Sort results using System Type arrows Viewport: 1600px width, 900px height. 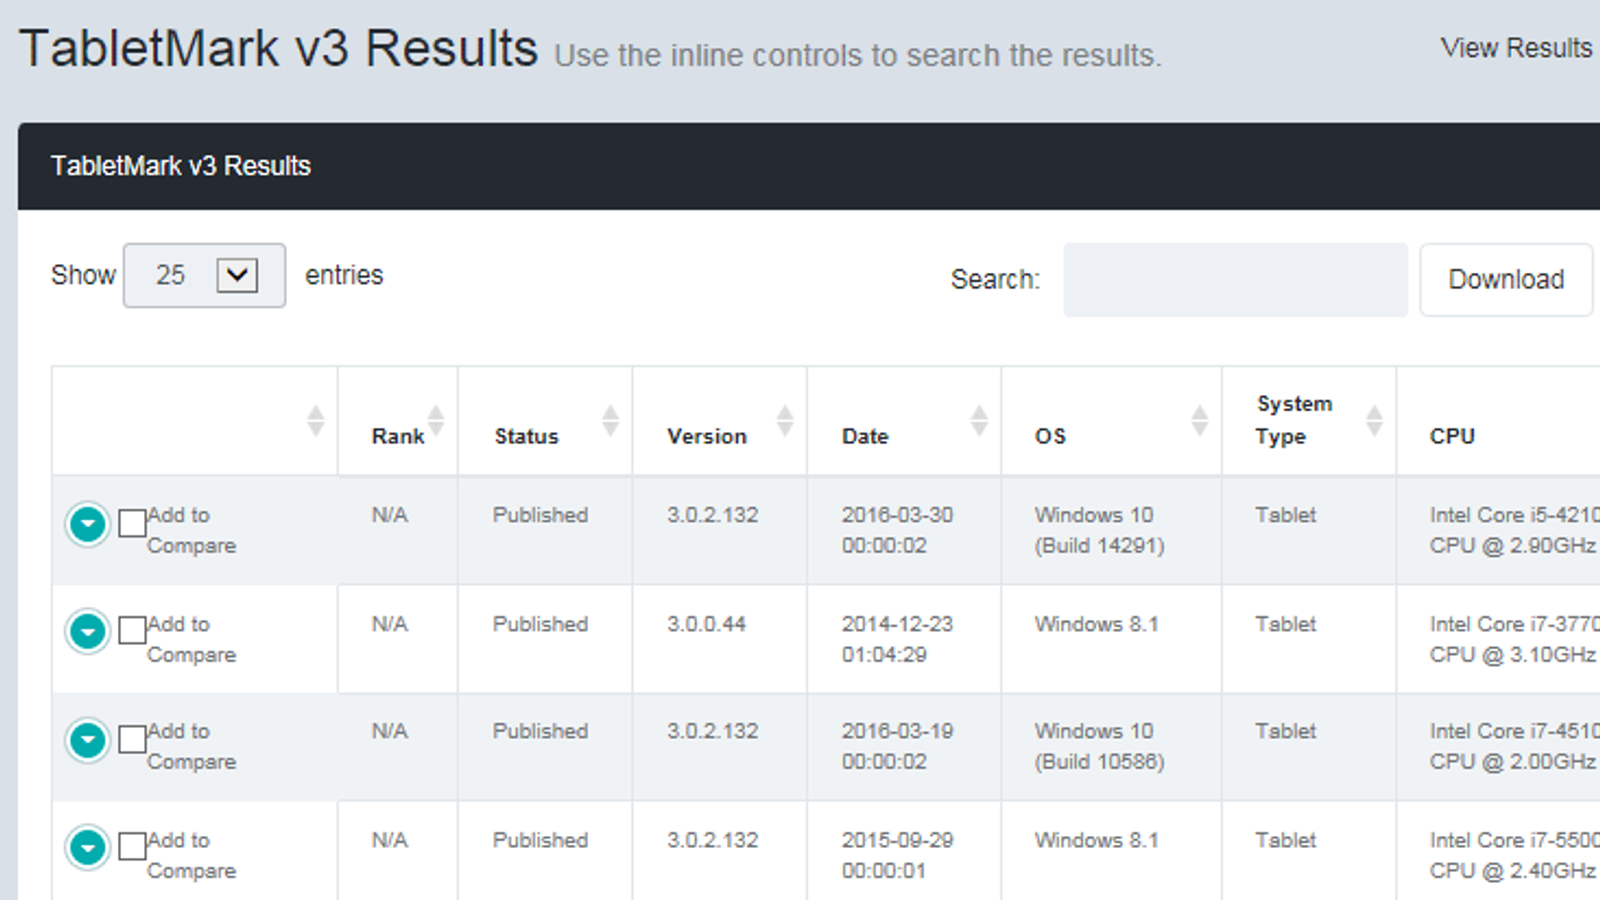(x=1374, y=421)
